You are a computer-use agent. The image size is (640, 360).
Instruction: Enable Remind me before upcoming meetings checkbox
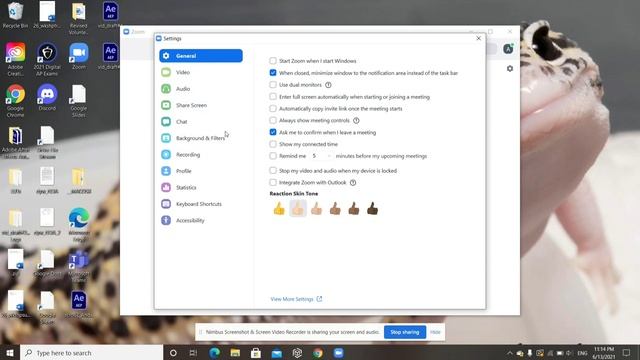pos(273,156)
